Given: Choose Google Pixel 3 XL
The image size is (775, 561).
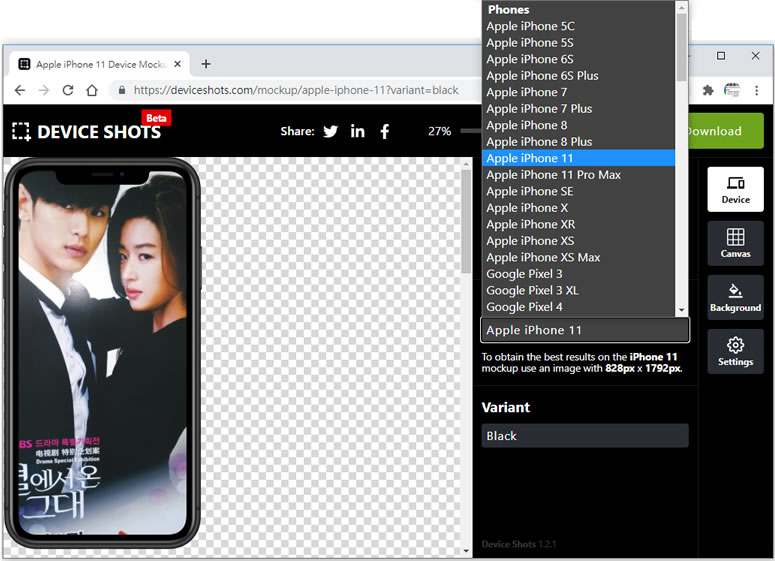Looking at the screenshot, I should pyautogui.click(x=578, y=291).
